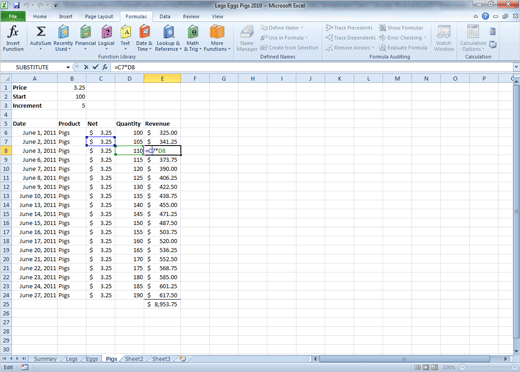This screenshot has width=520, height=372.
Task: Minimize the ribbon with the caret icon
Action: click(x=476, y=16)
